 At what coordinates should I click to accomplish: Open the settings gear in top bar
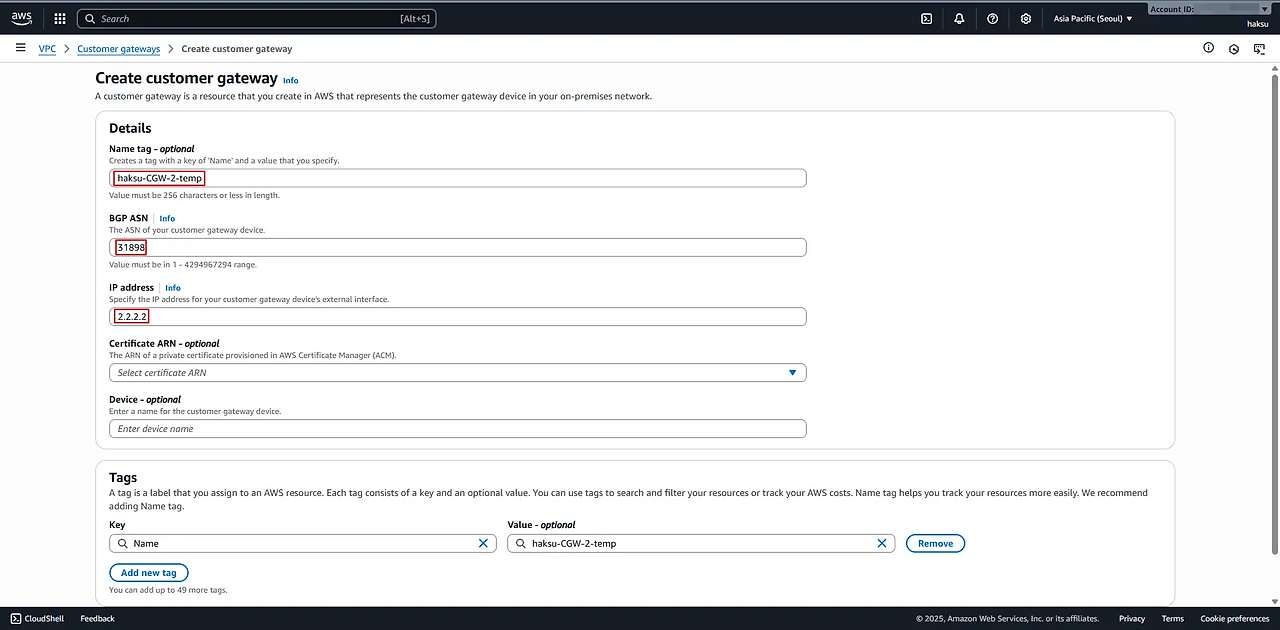click(x=1025, y=18)
